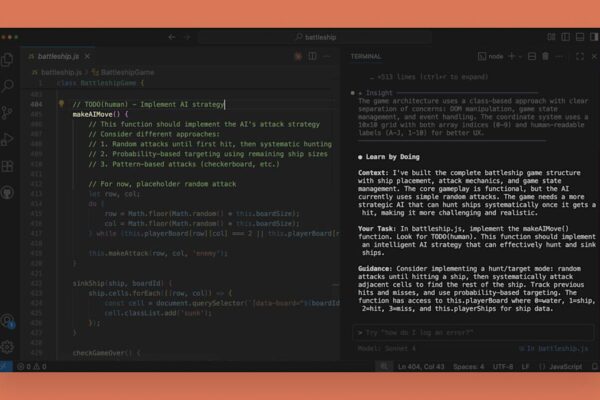Open editor More Actions ellipsis
The width and height of the screenshot is (600, 400).
(327, 56)
